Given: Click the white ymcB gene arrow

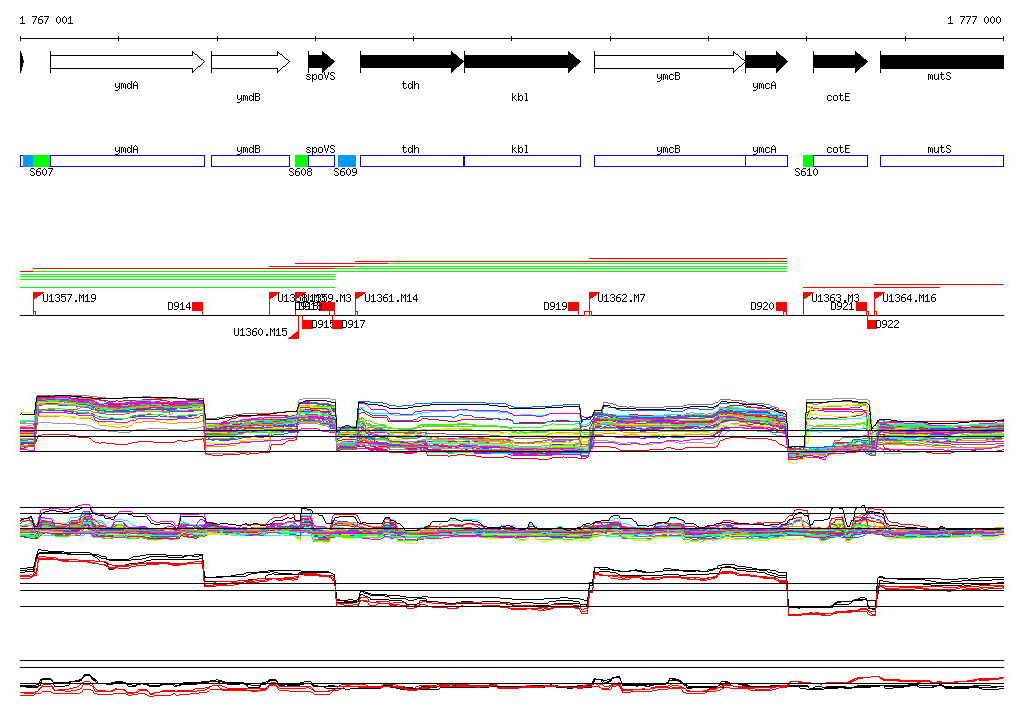Looking at the screenshot, I should (x=669, y=62).
